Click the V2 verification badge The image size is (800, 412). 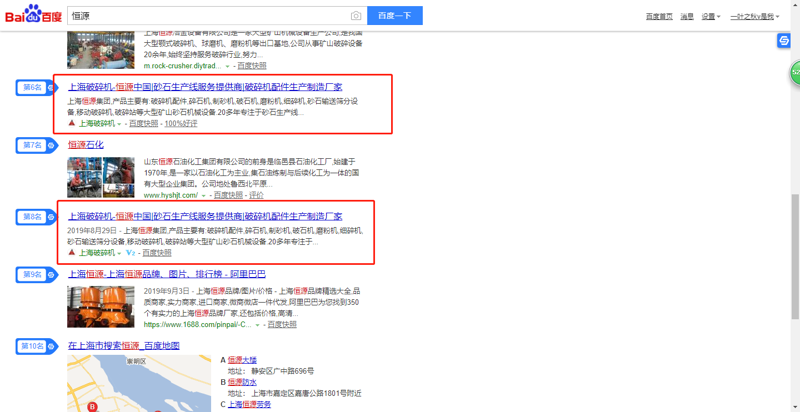click(131, 252)
